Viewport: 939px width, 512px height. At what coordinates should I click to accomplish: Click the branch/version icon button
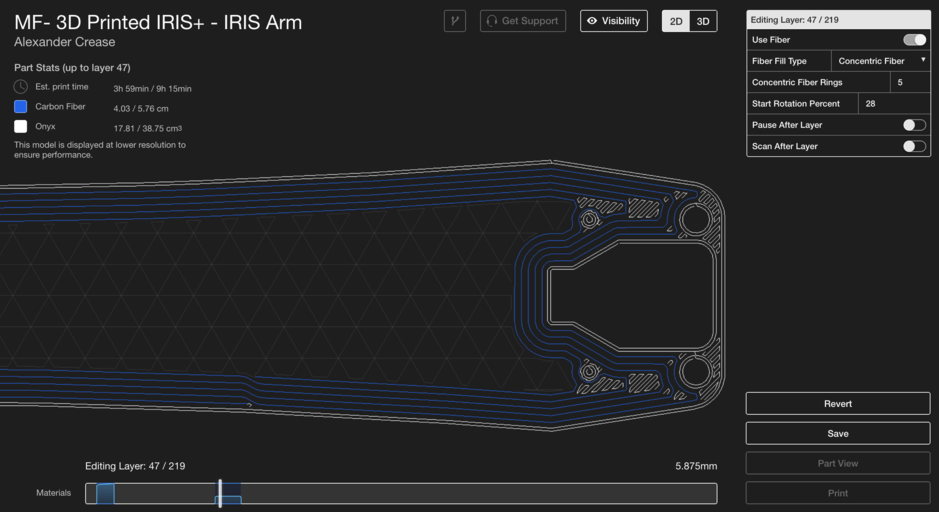(x=455, y=21)
